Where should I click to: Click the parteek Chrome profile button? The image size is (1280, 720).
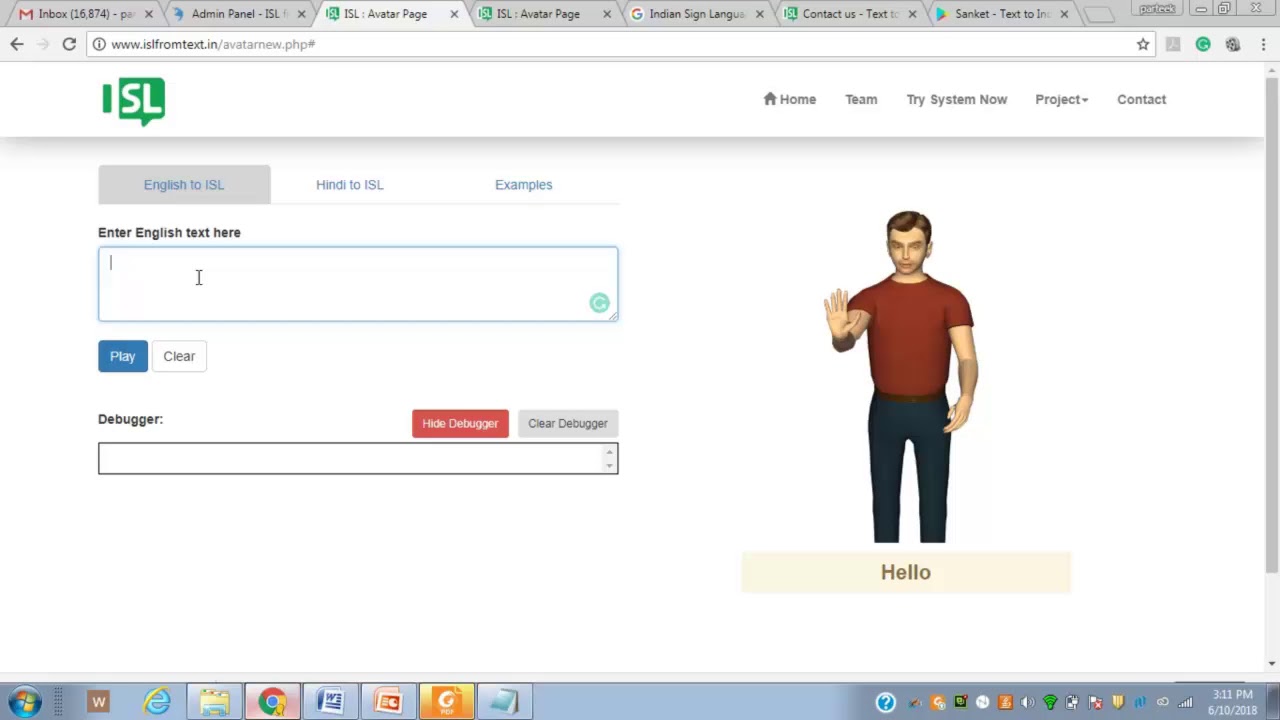click(x=1157, y=9)
